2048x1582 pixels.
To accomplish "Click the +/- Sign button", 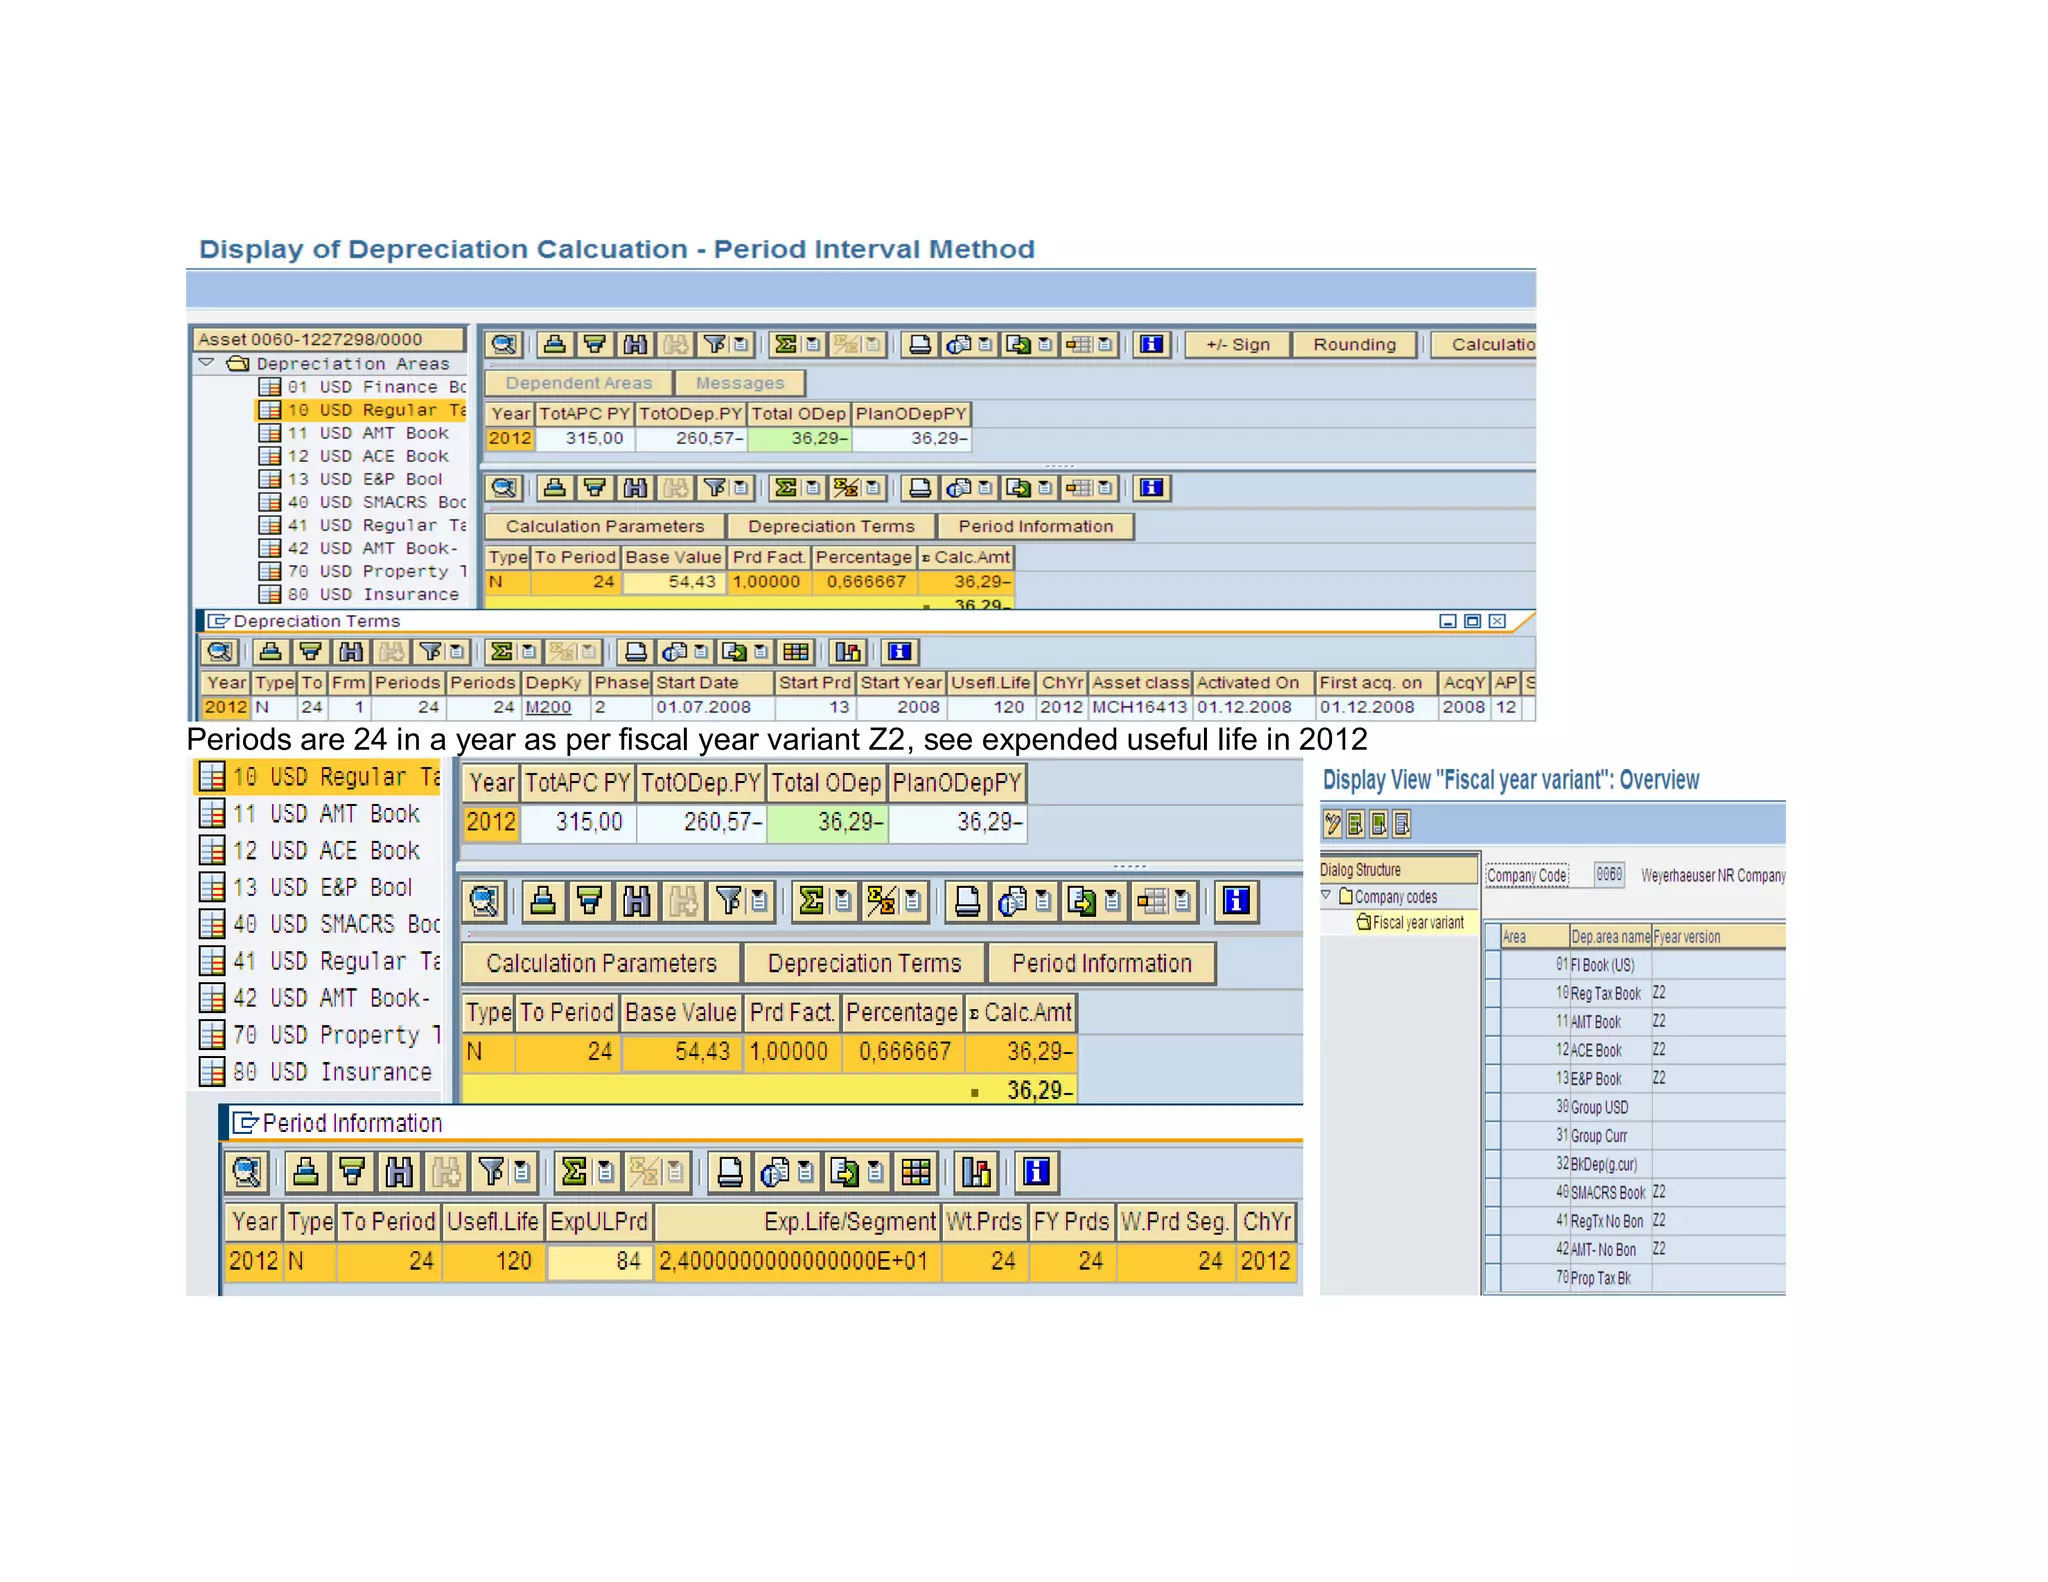I will point(1237,345).
